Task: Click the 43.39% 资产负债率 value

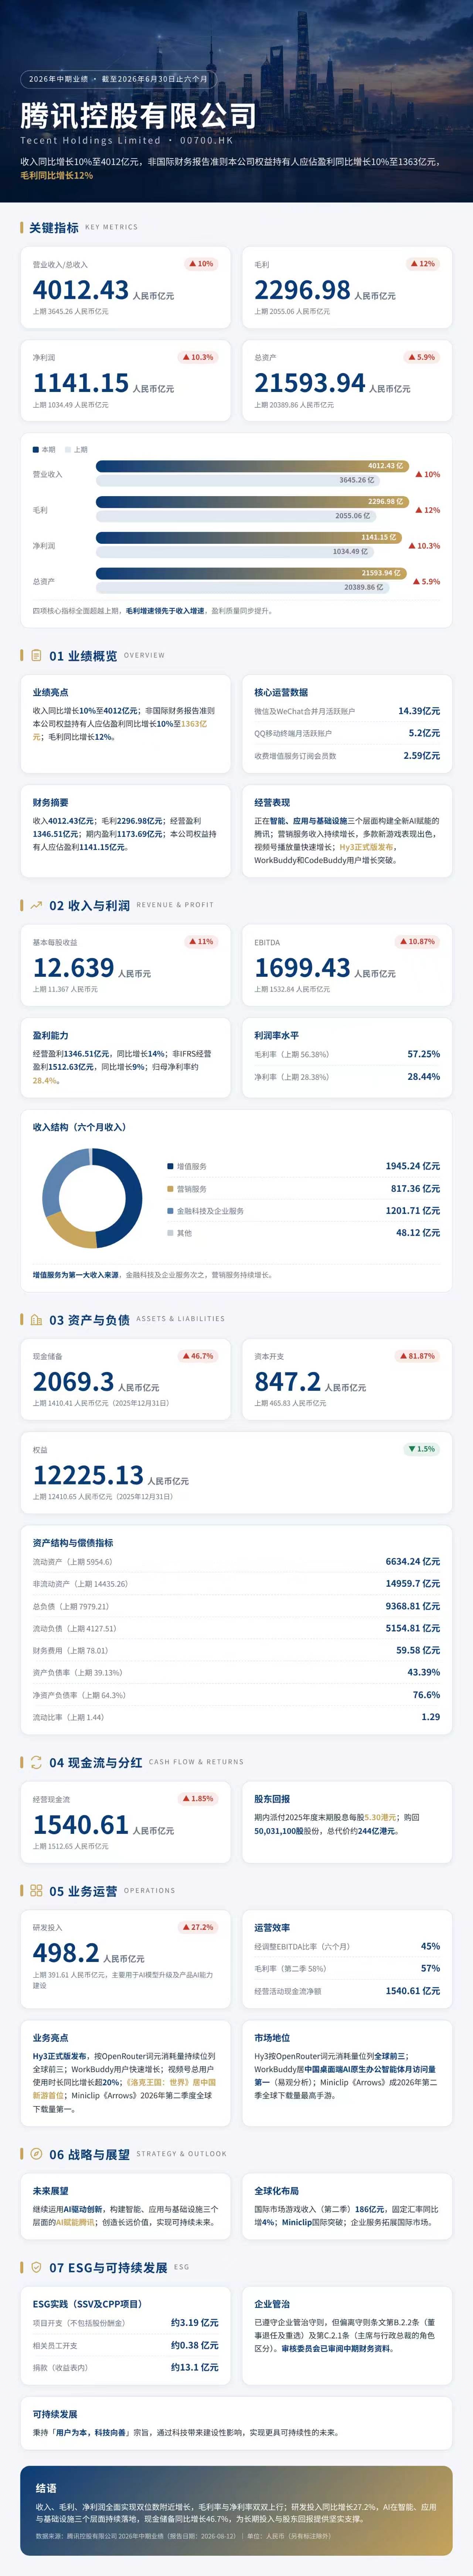Action: coord(424,1672)
